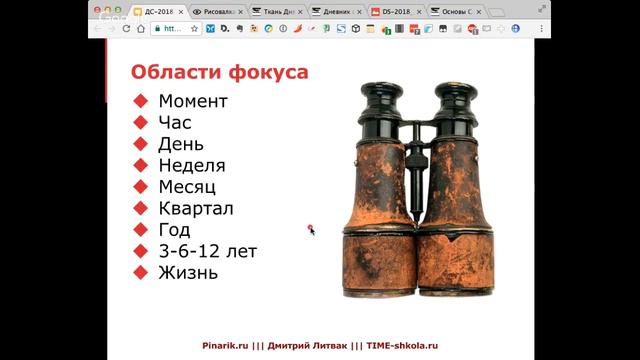This screenshot has width=640, height=360.
Task: Go to the home page
Action: (141, 29)
